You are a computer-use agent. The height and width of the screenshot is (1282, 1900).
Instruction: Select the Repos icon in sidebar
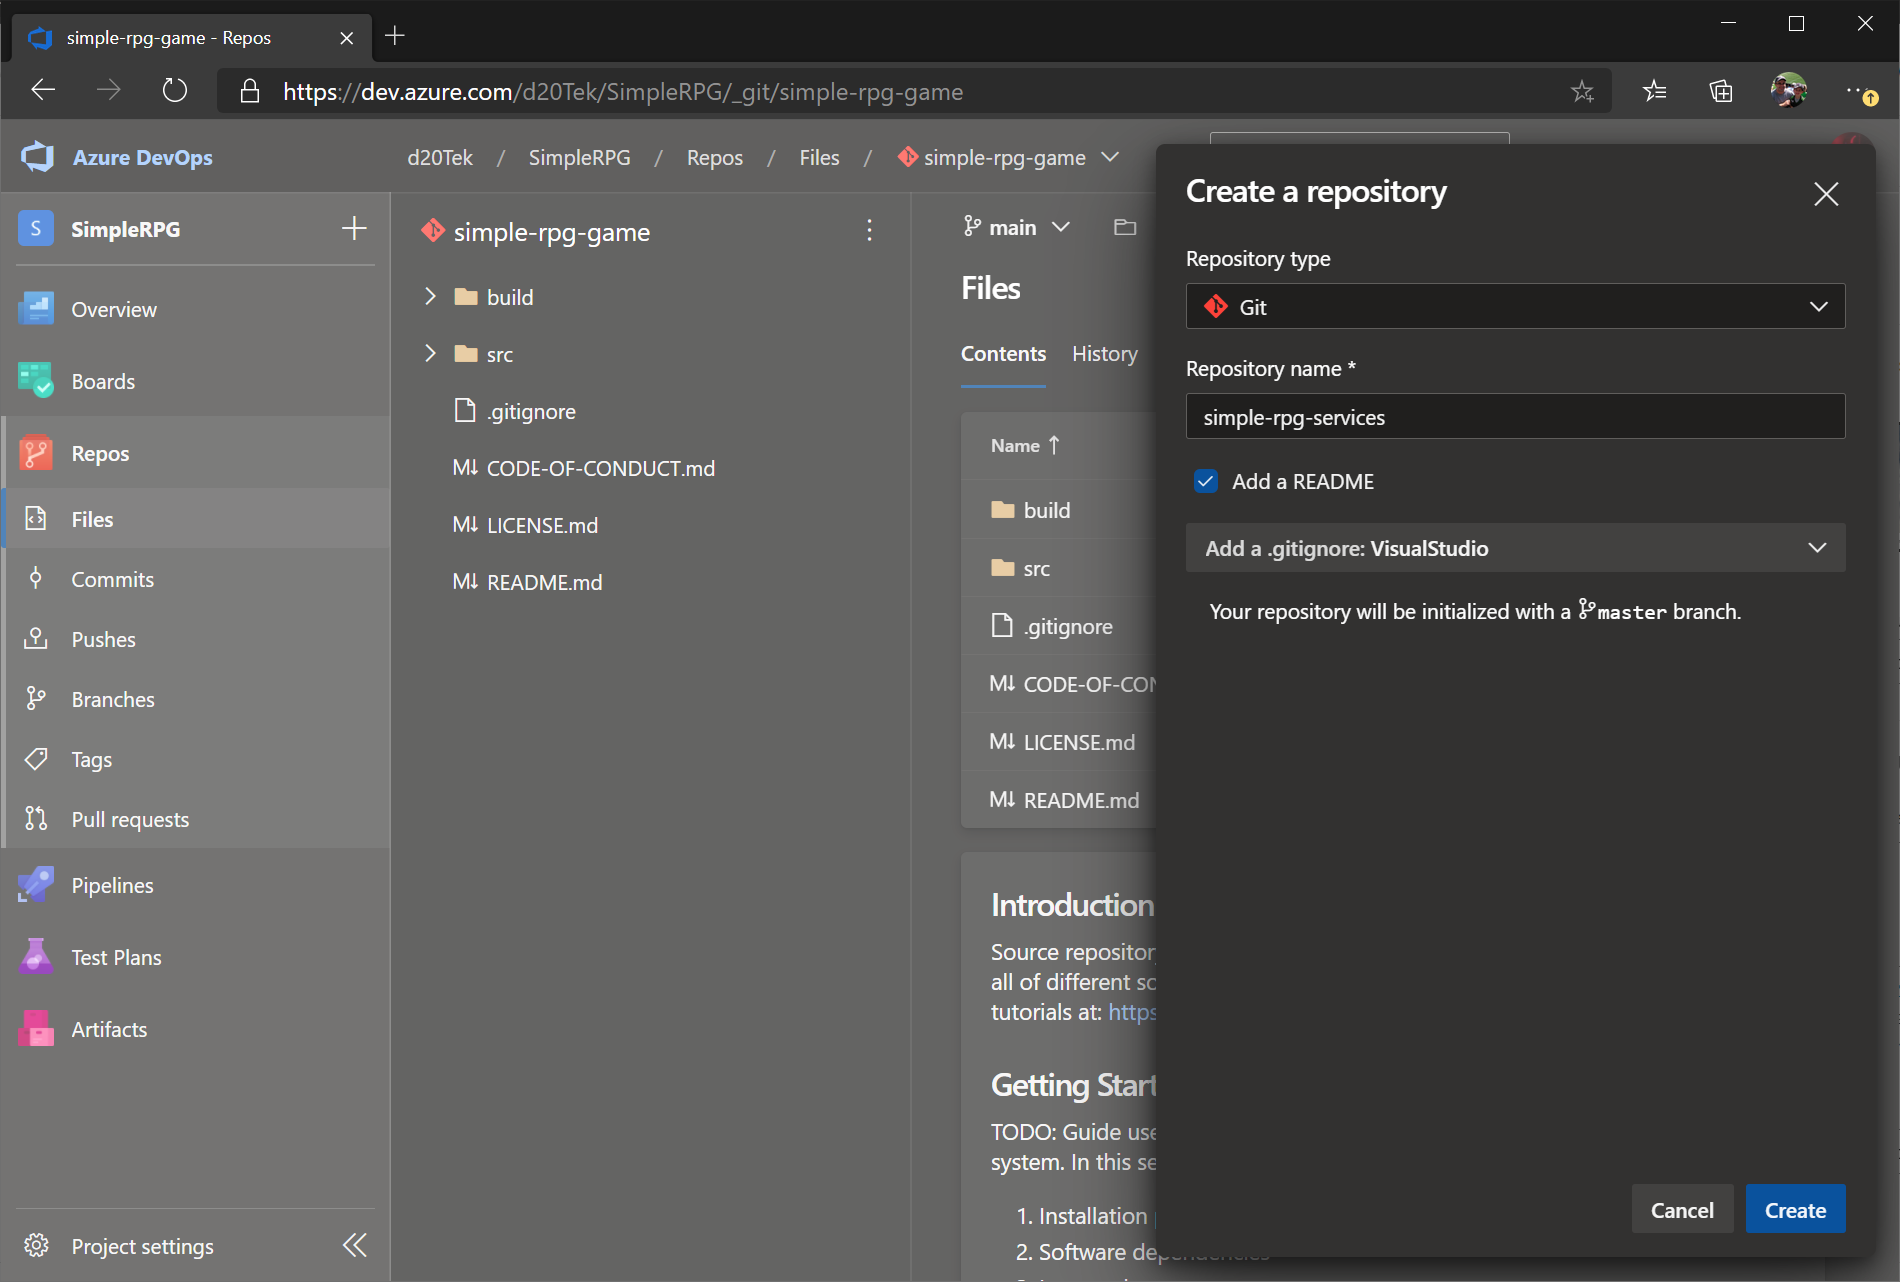pyautogui.click(x=36, y=452)
